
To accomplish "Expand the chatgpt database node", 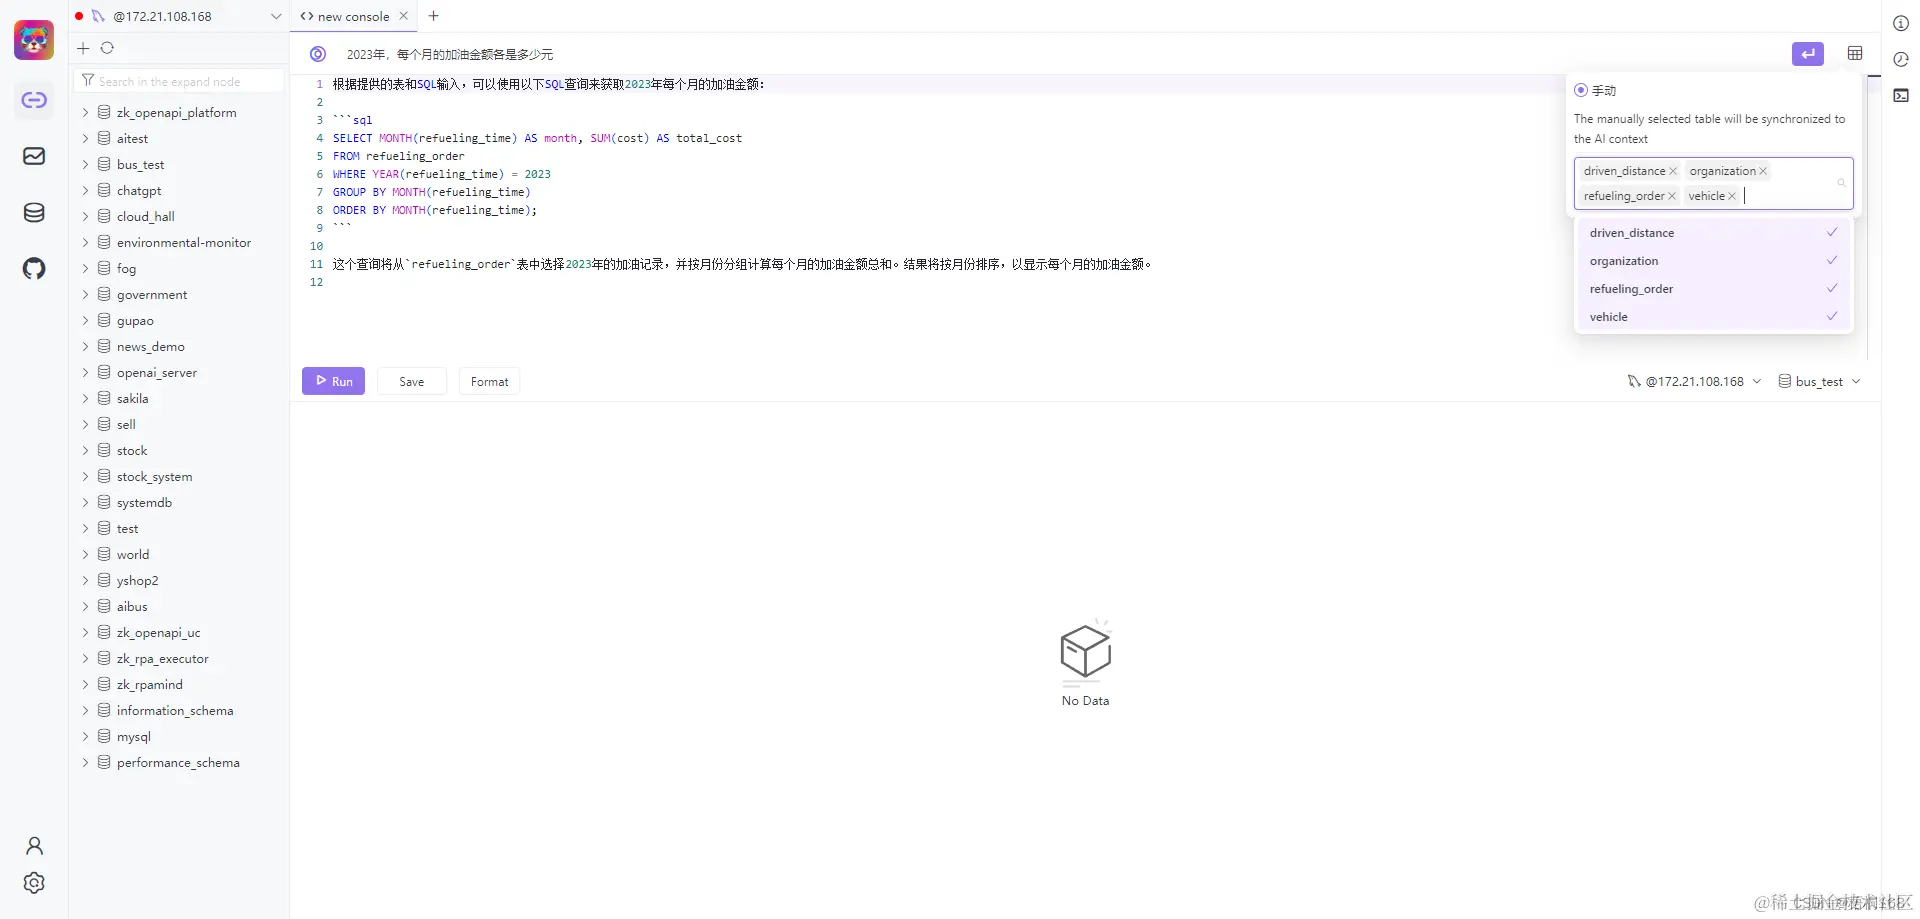I will coord(85,190).
